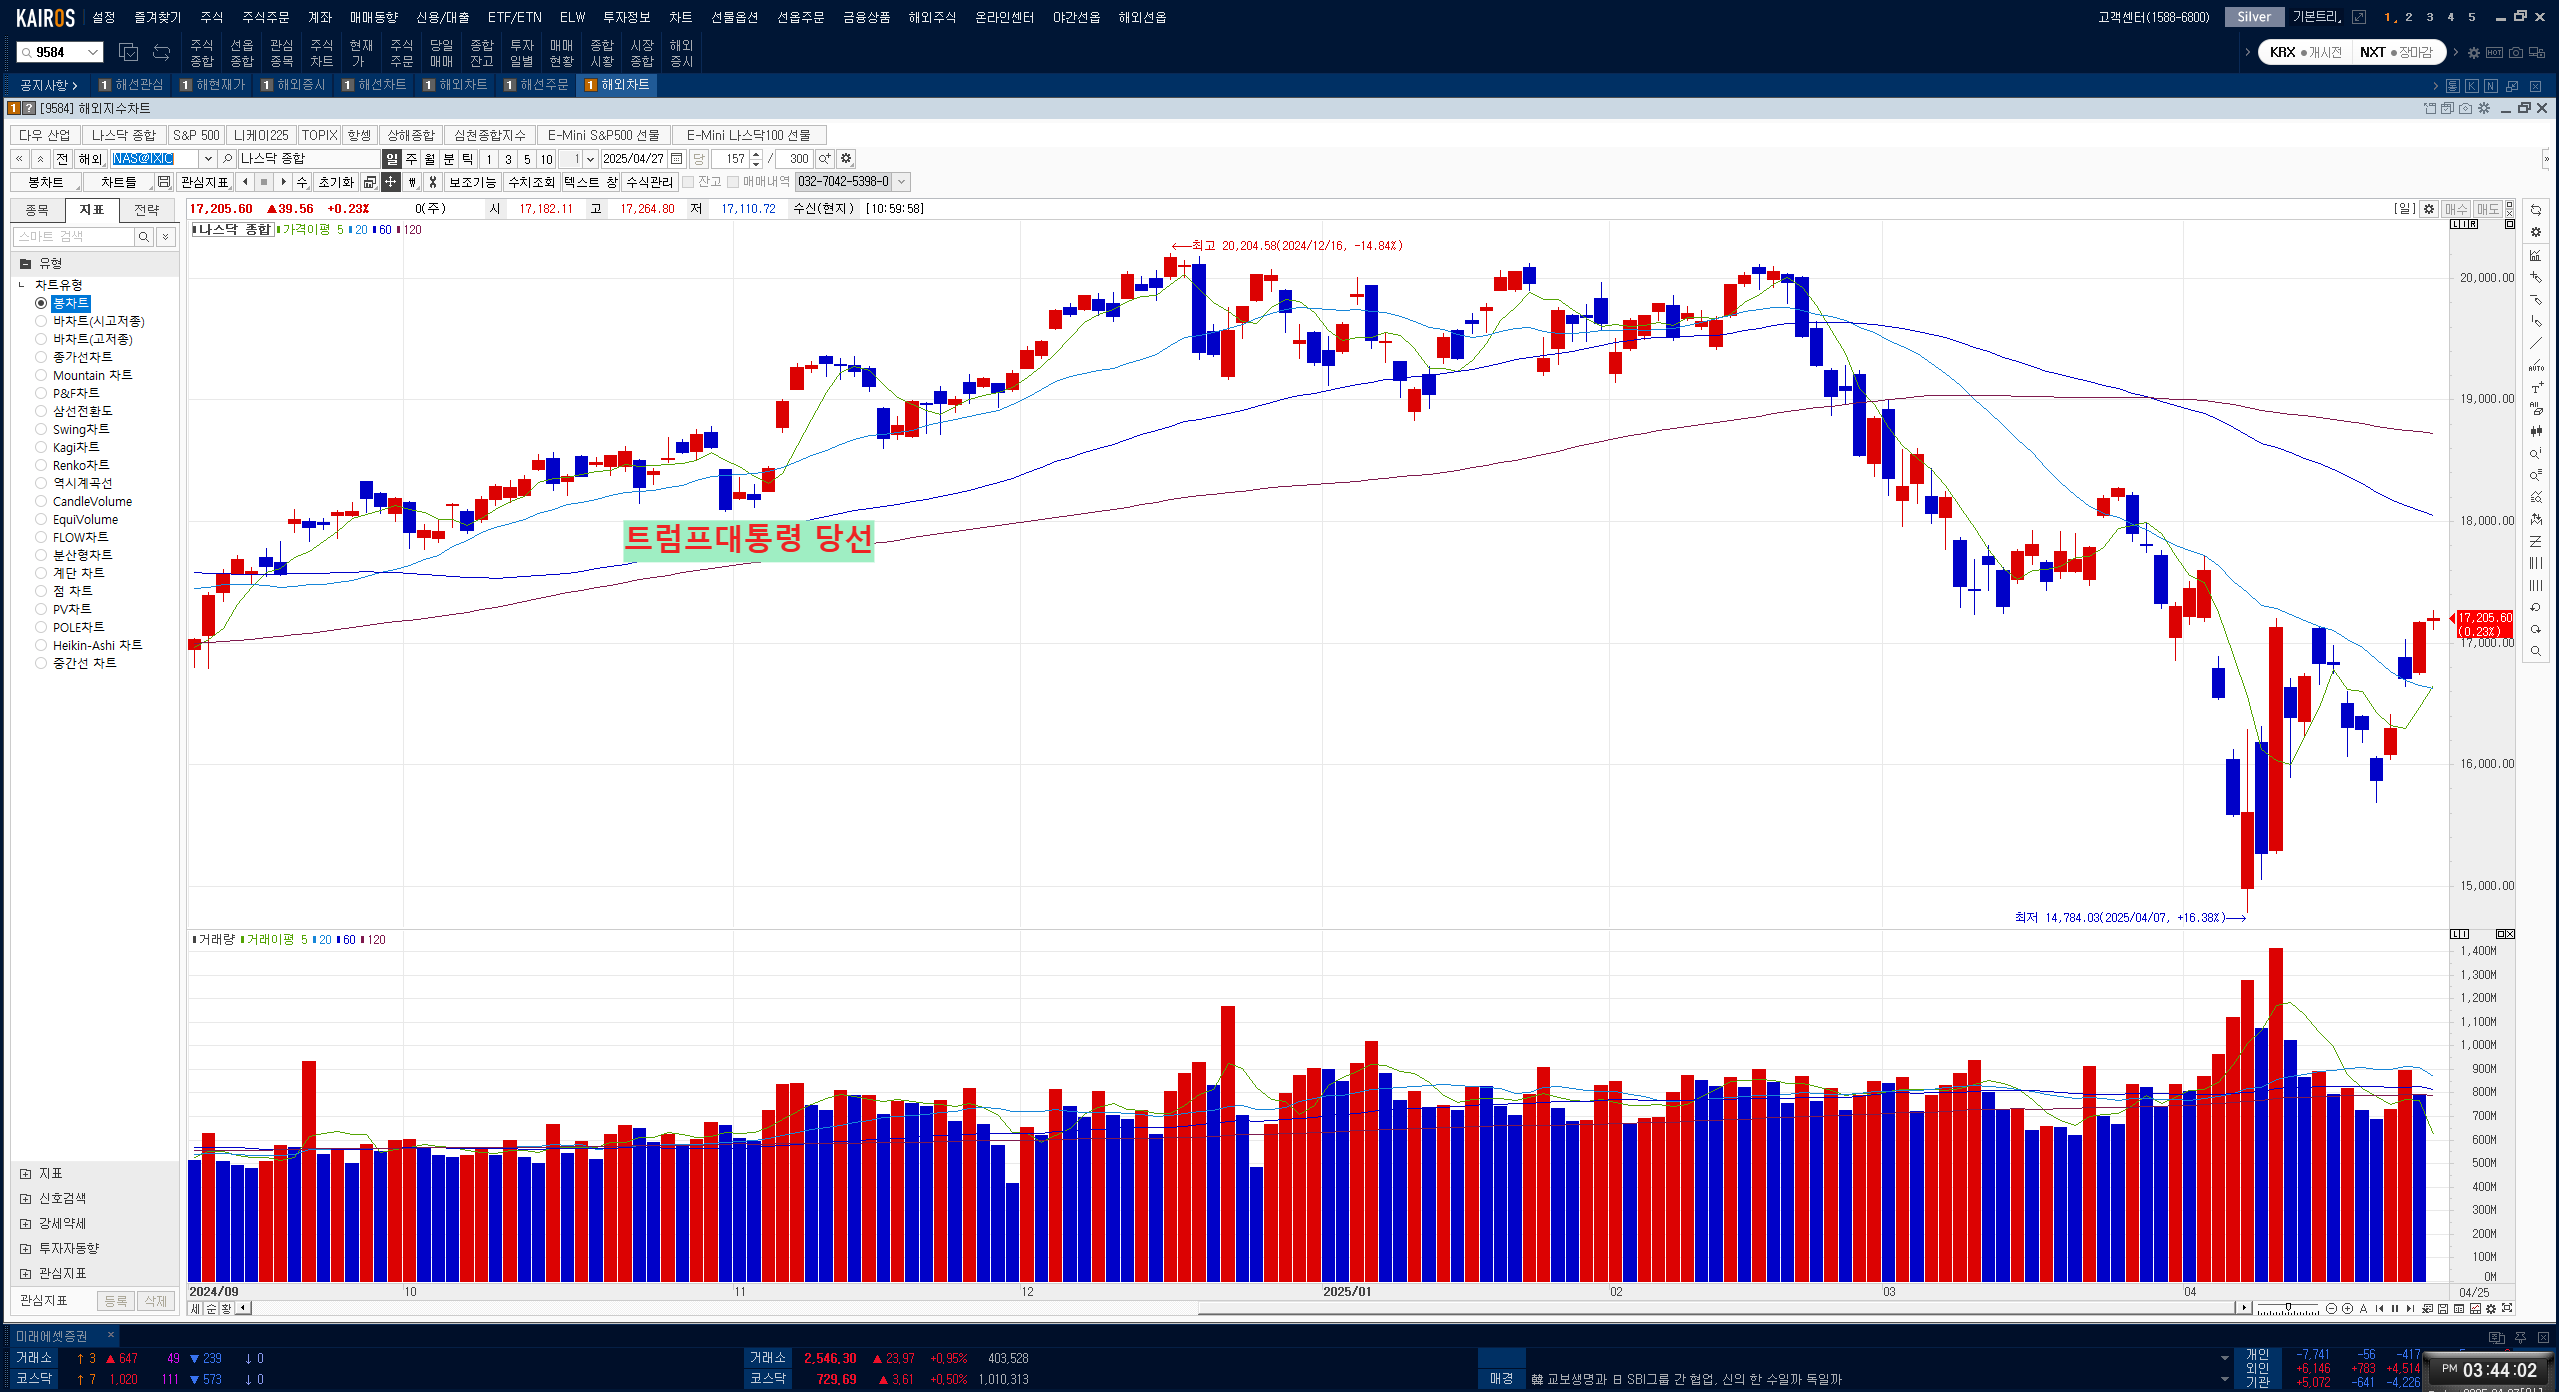This screenshot has width=2559, height=1392.
Task: Click the 보조기능 button
Action: click(472, 182)
